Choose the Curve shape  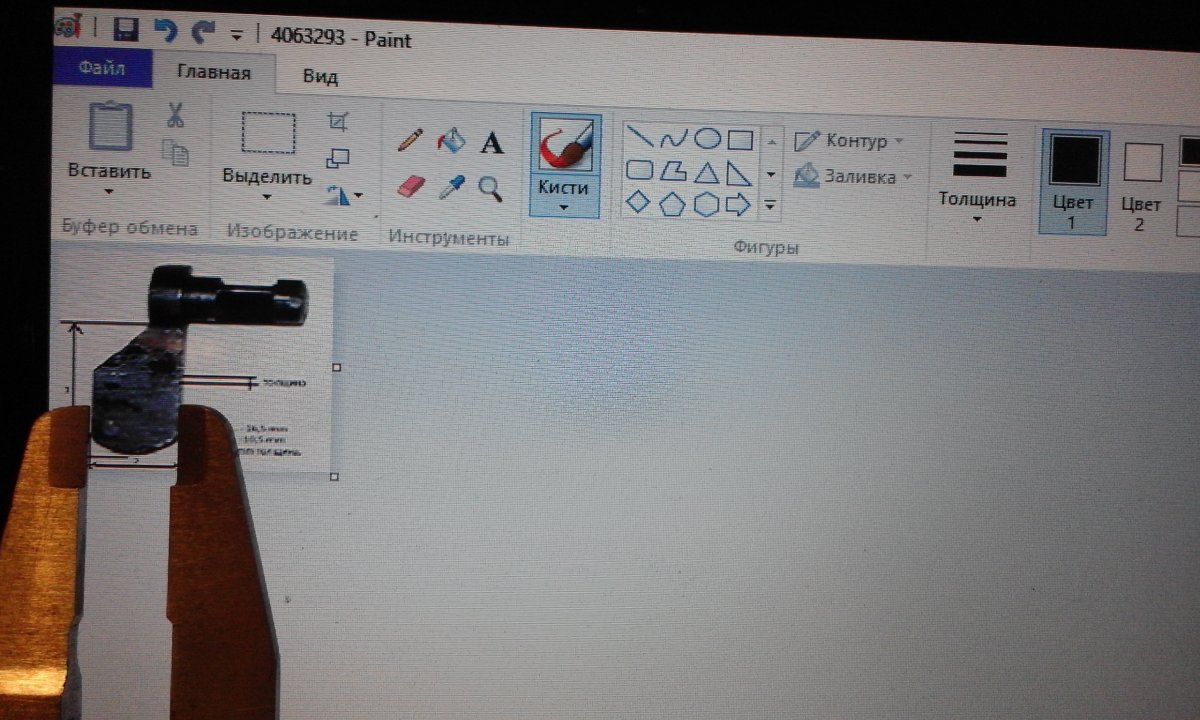(x=673, y=138)
